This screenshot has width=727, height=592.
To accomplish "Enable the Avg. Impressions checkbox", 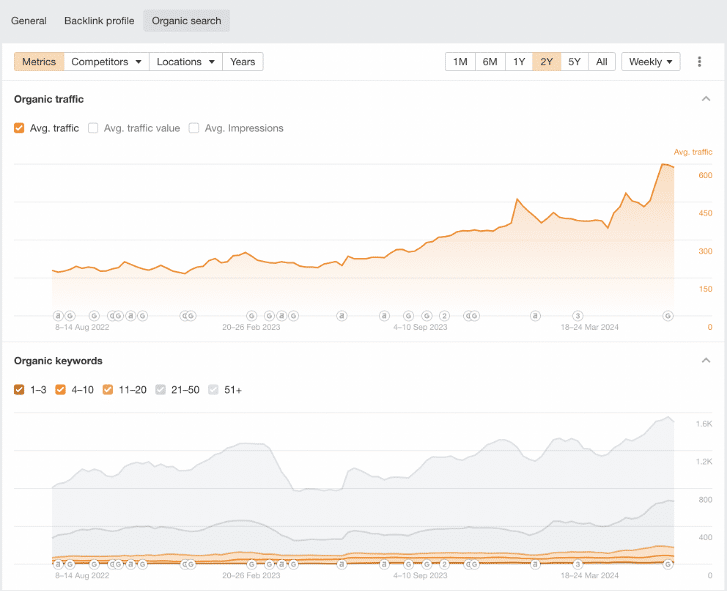I will [x=194, y=128].
